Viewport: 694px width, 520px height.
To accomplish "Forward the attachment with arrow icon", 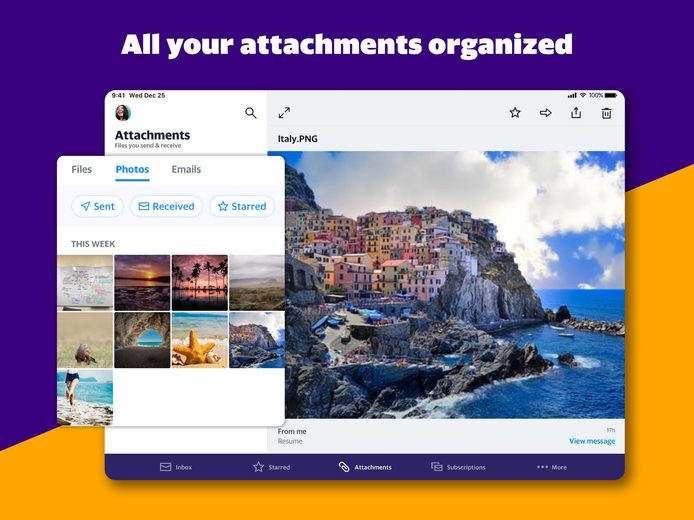I will 546,113.
